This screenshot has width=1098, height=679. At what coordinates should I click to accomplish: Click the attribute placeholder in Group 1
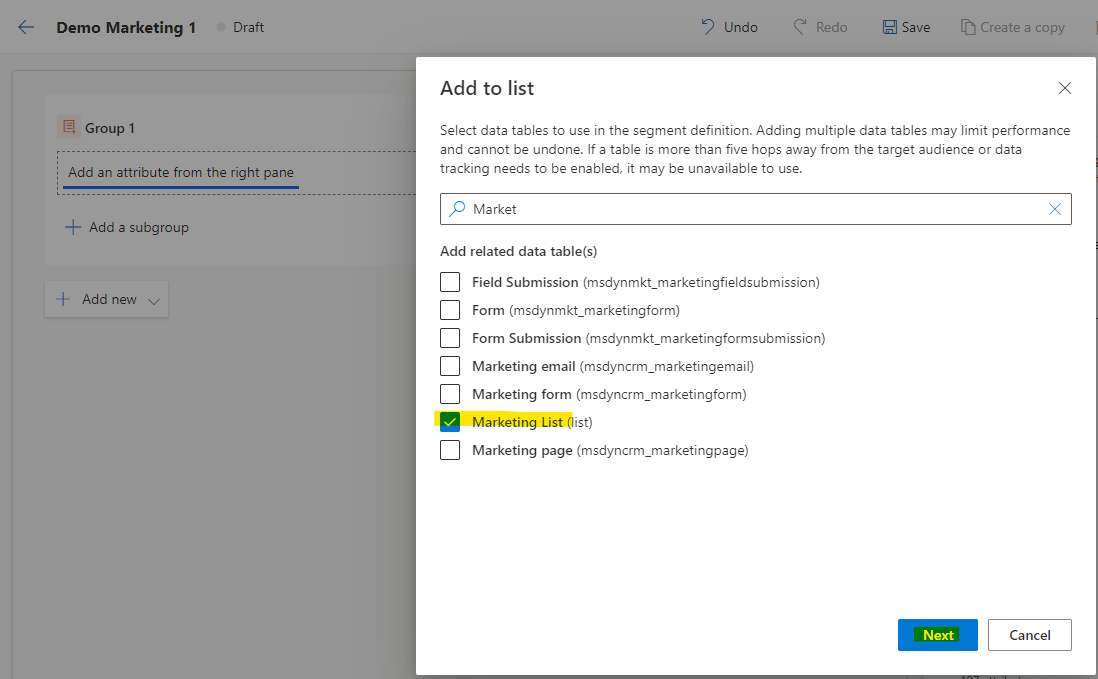pyautogui.click(x=180, y=172)
